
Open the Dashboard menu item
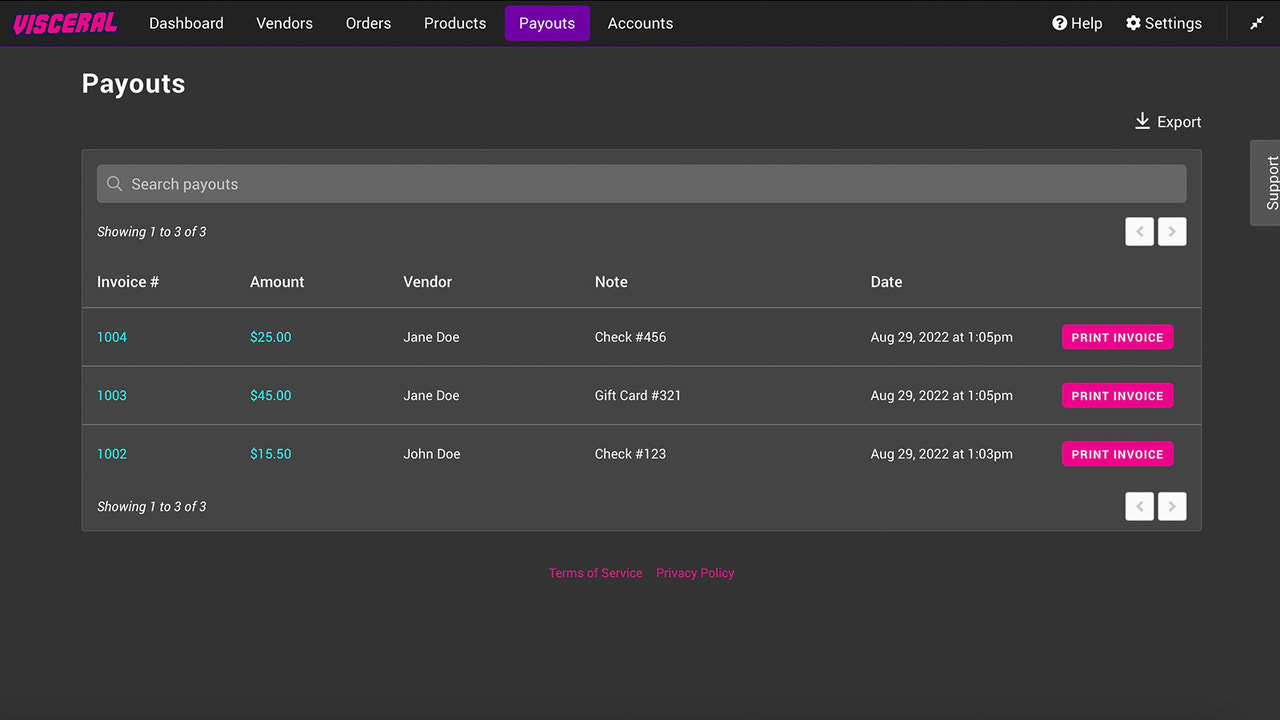pos(186,23)
